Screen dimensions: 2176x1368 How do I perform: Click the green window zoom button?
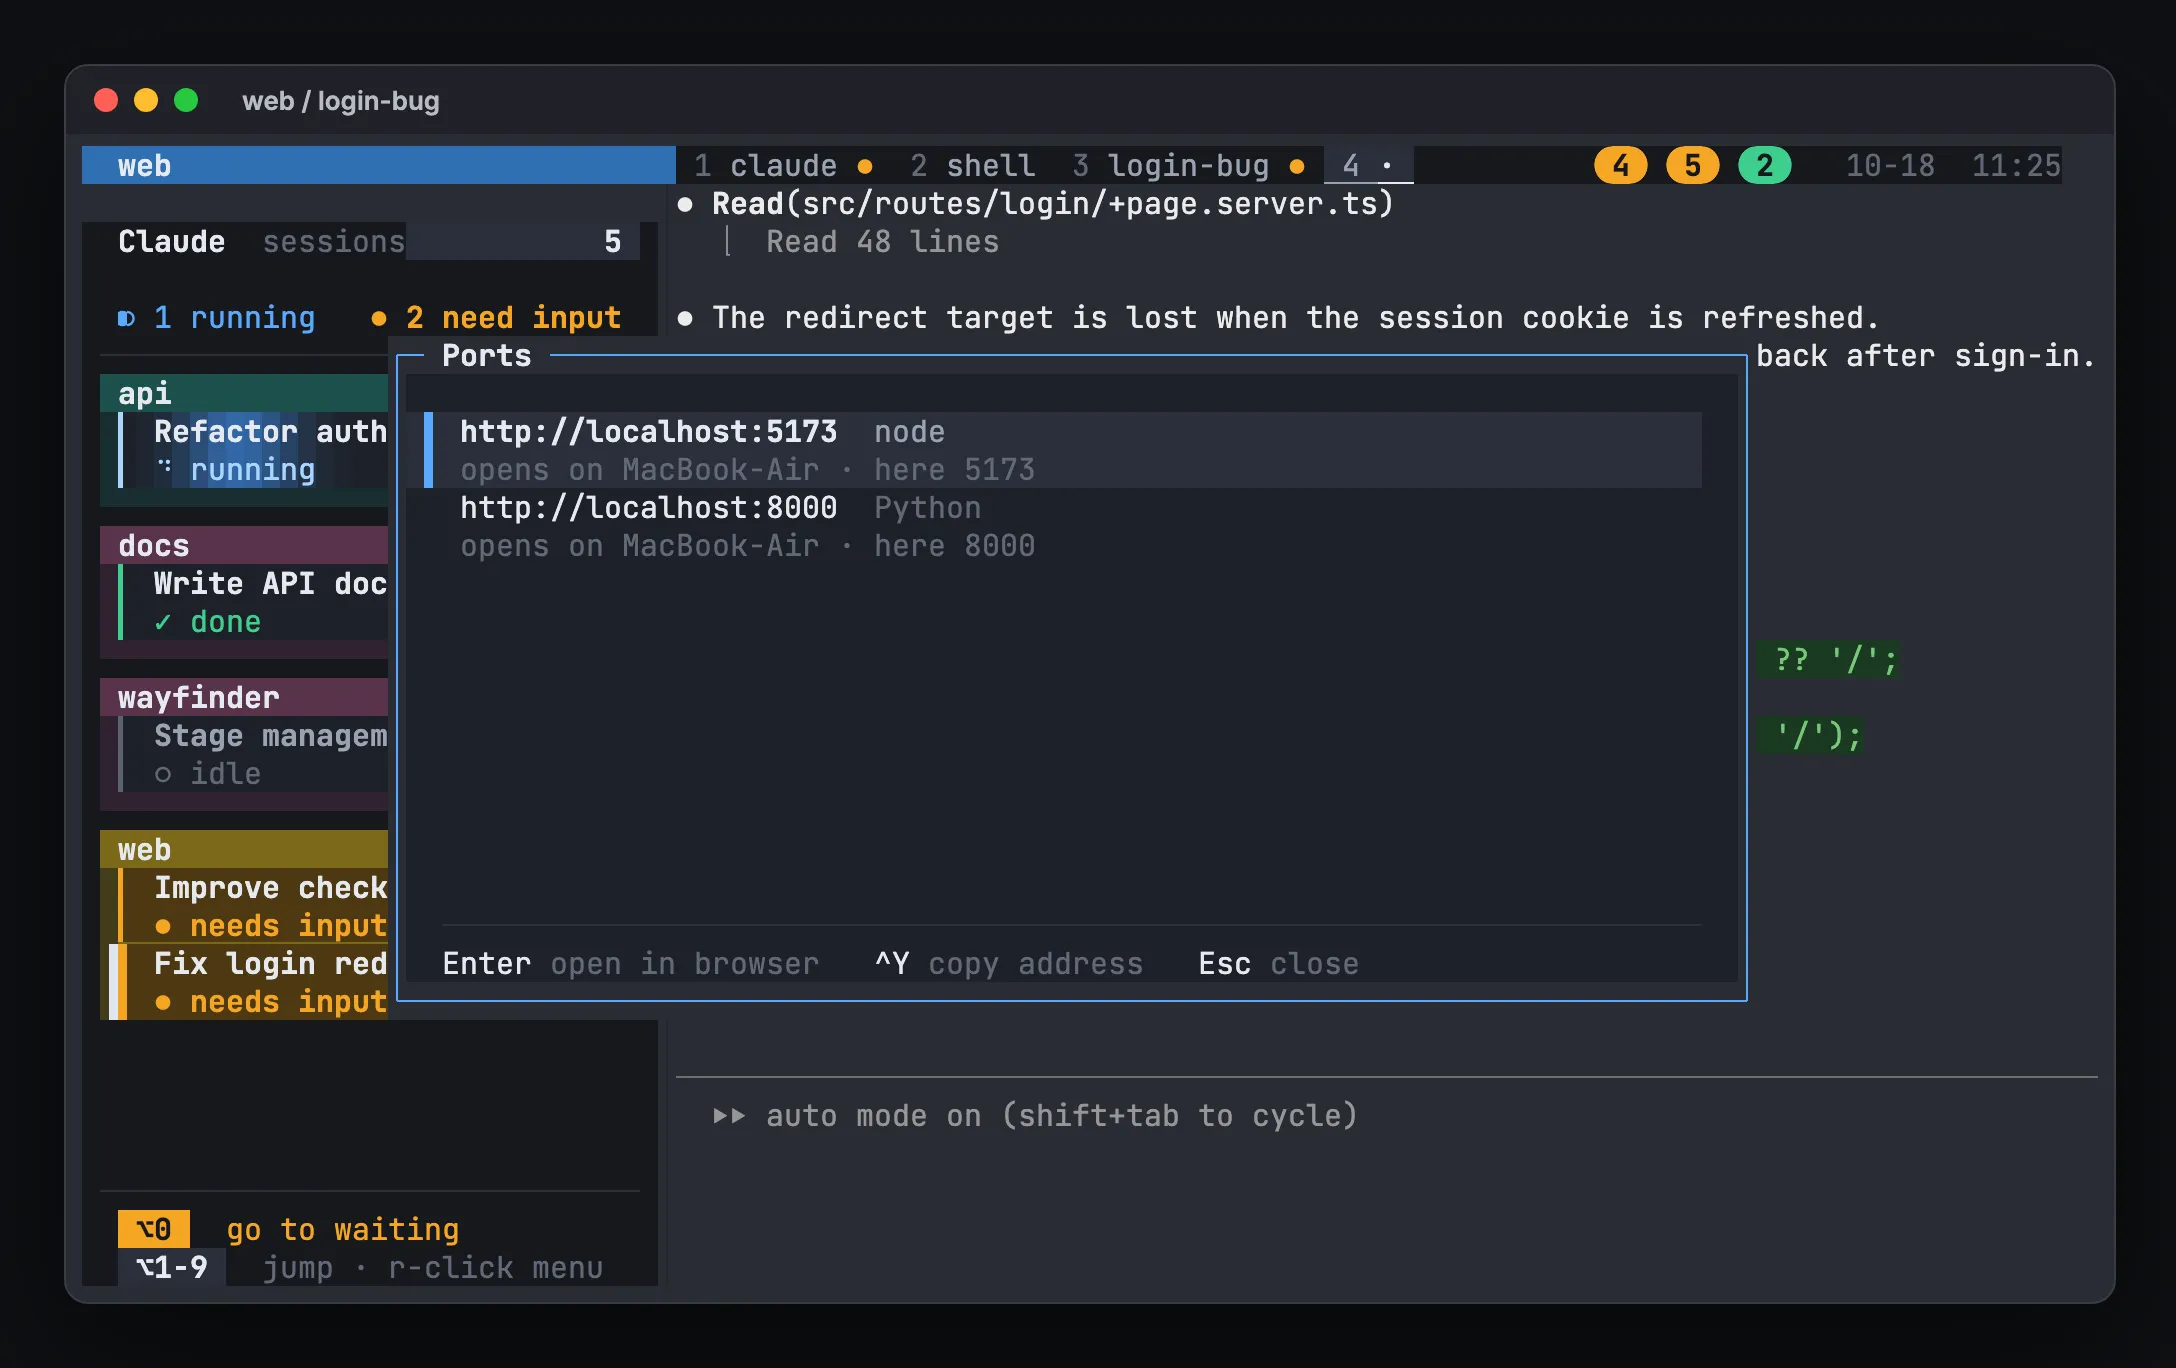pos(186,100)
